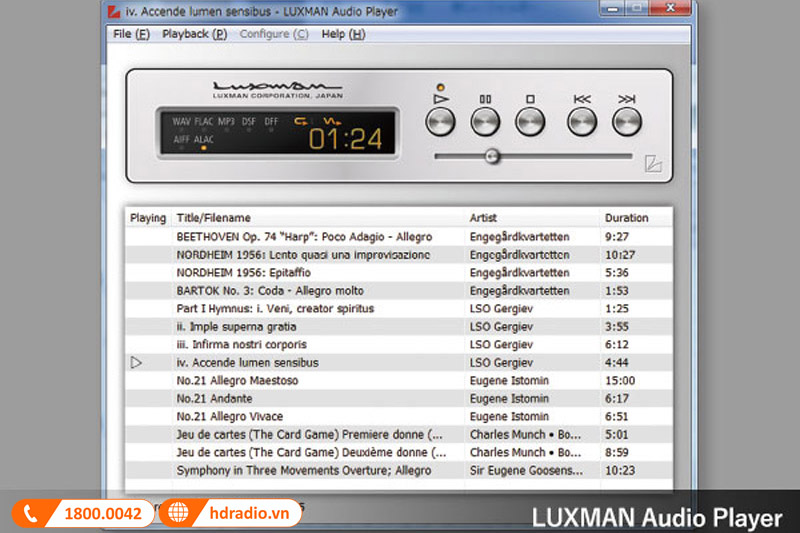Select the No.21 Allegro Maestoso track
The height and width of the screenshot is (533, 800).
[x=237, y=381]
